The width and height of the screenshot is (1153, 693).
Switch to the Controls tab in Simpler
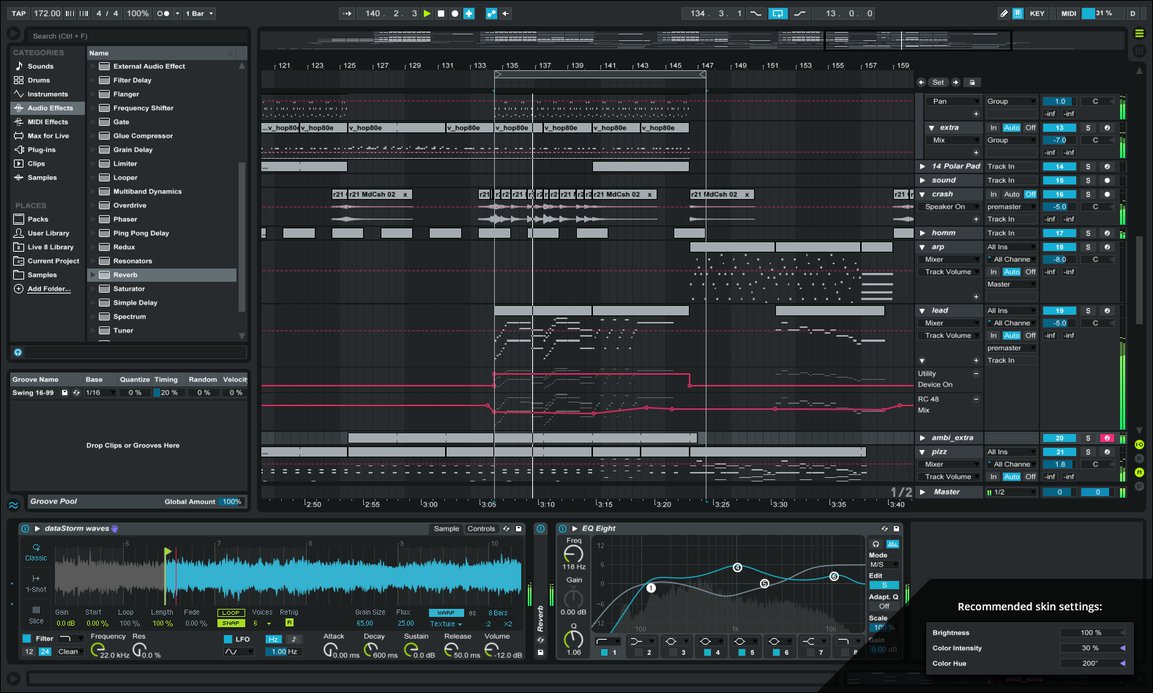click(x=481, y=529)
